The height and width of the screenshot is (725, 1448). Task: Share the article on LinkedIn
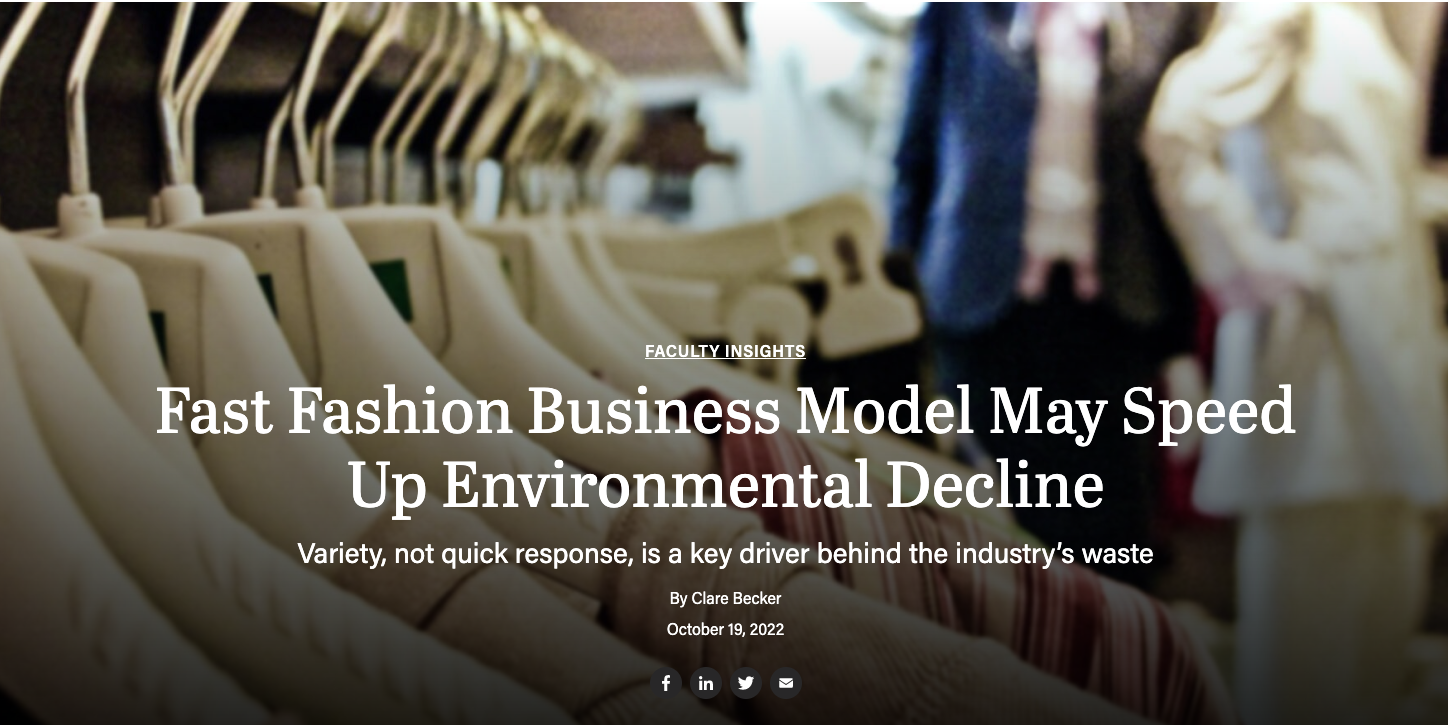tap(706, 683)
